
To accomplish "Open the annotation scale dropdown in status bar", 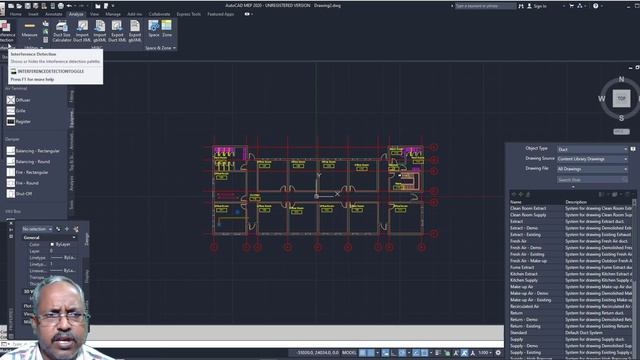I will tap(484, 353).
